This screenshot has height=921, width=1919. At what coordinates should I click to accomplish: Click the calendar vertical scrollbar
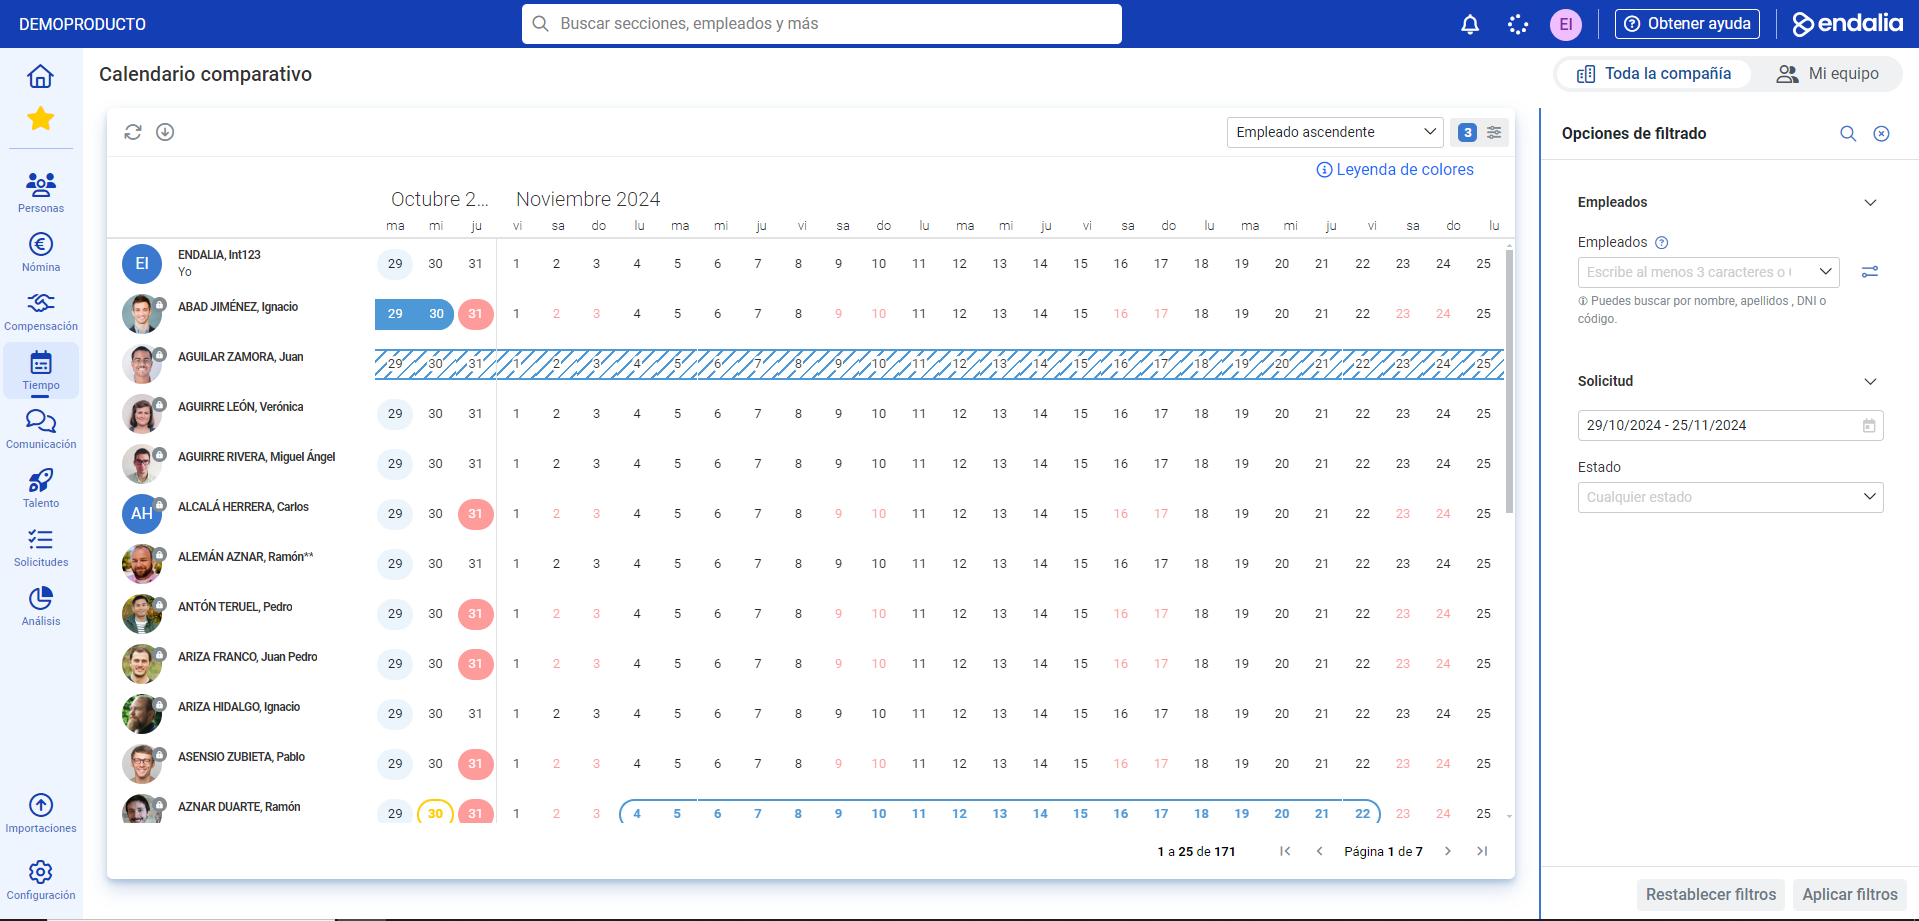[x=1509, y=380]
